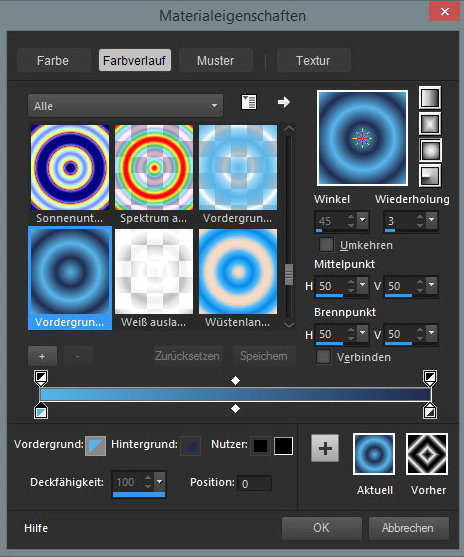Select the linear gradient style icon

pos(430,97)
